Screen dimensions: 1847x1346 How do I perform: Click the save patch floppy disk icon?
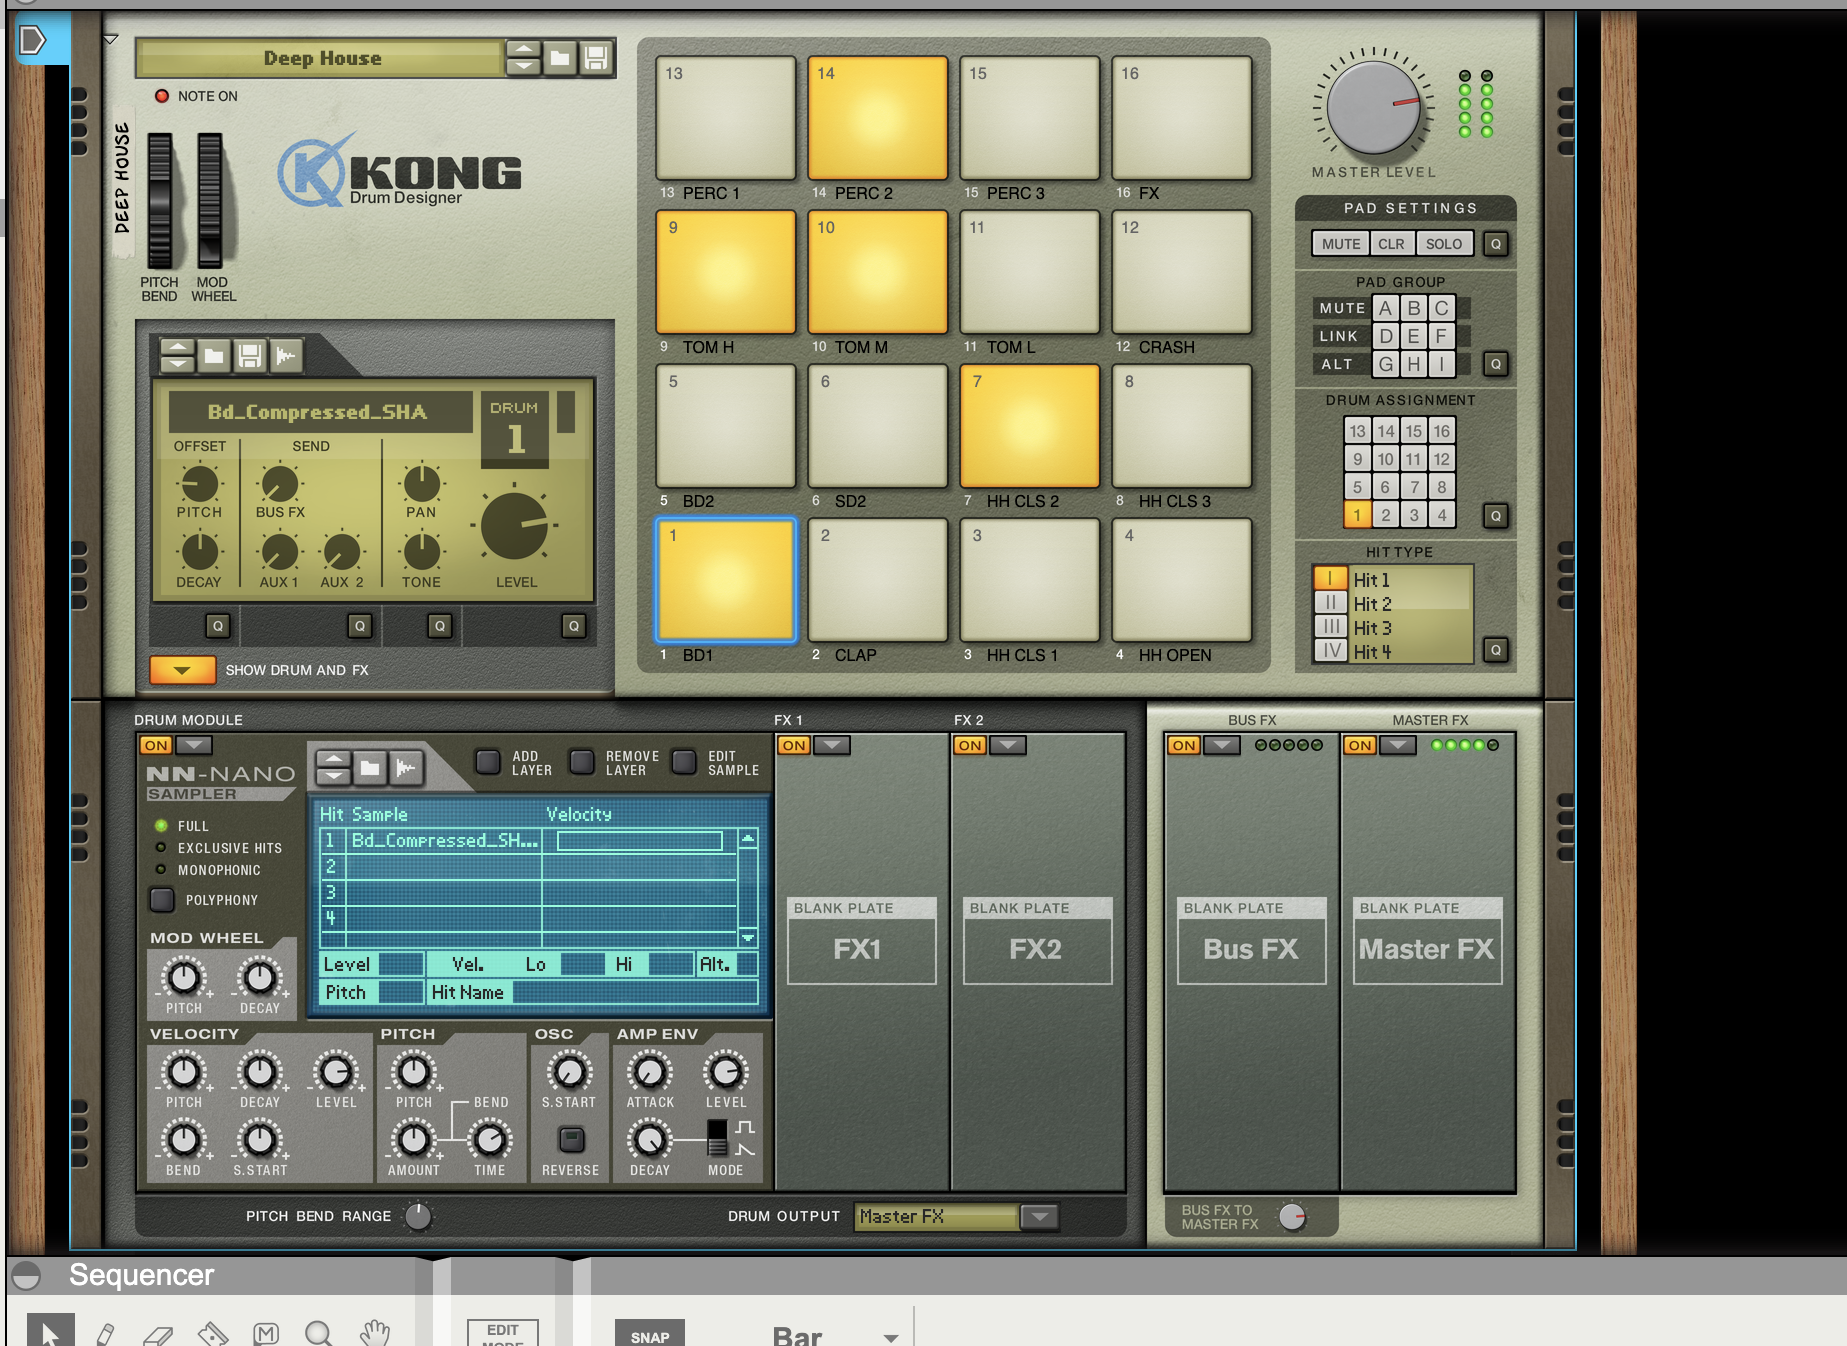click(596, 58)
